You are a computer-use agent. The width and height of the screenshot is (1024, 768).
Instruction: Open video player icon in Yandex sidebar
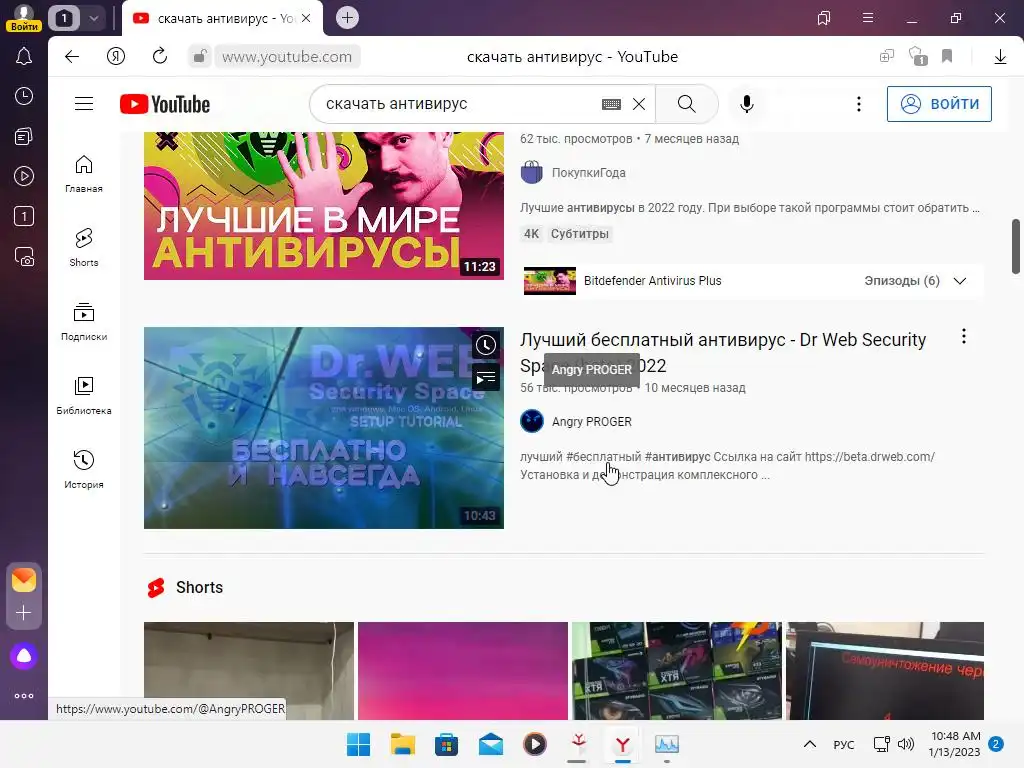pos(24,176)
